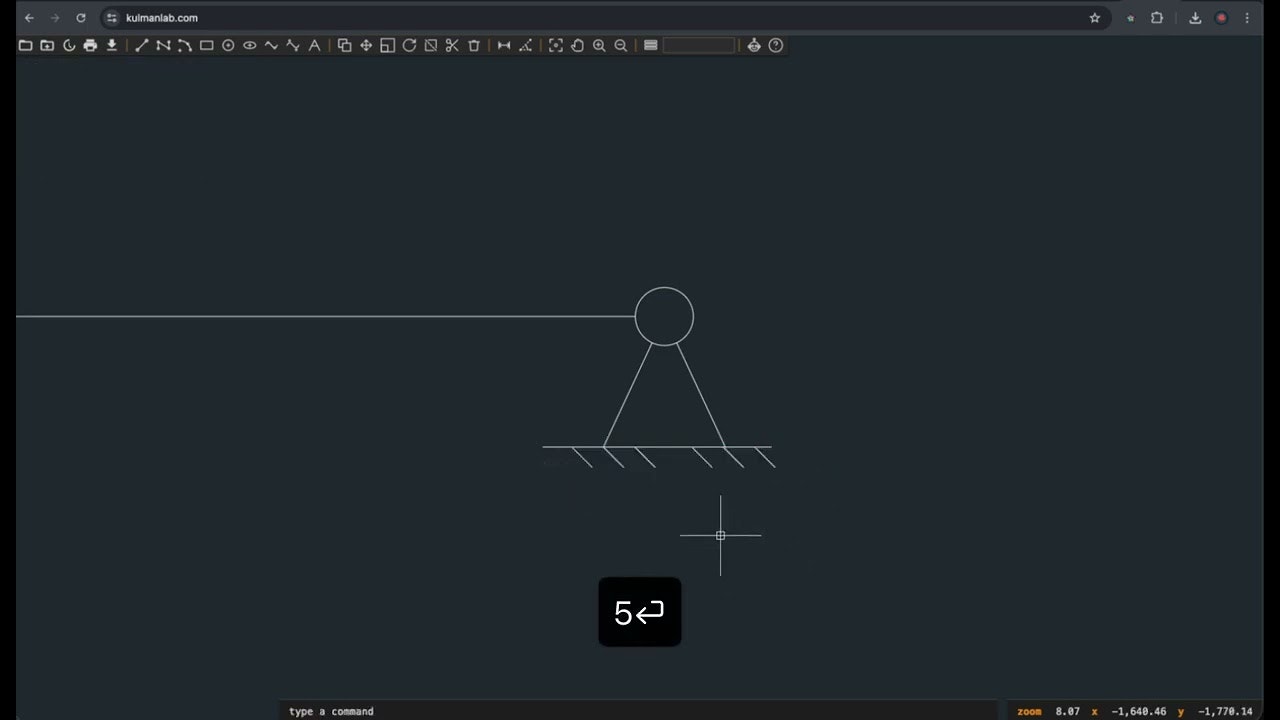Click the browser back arrow
This screenshot has height=720, width=1280.
pos(29,18)
